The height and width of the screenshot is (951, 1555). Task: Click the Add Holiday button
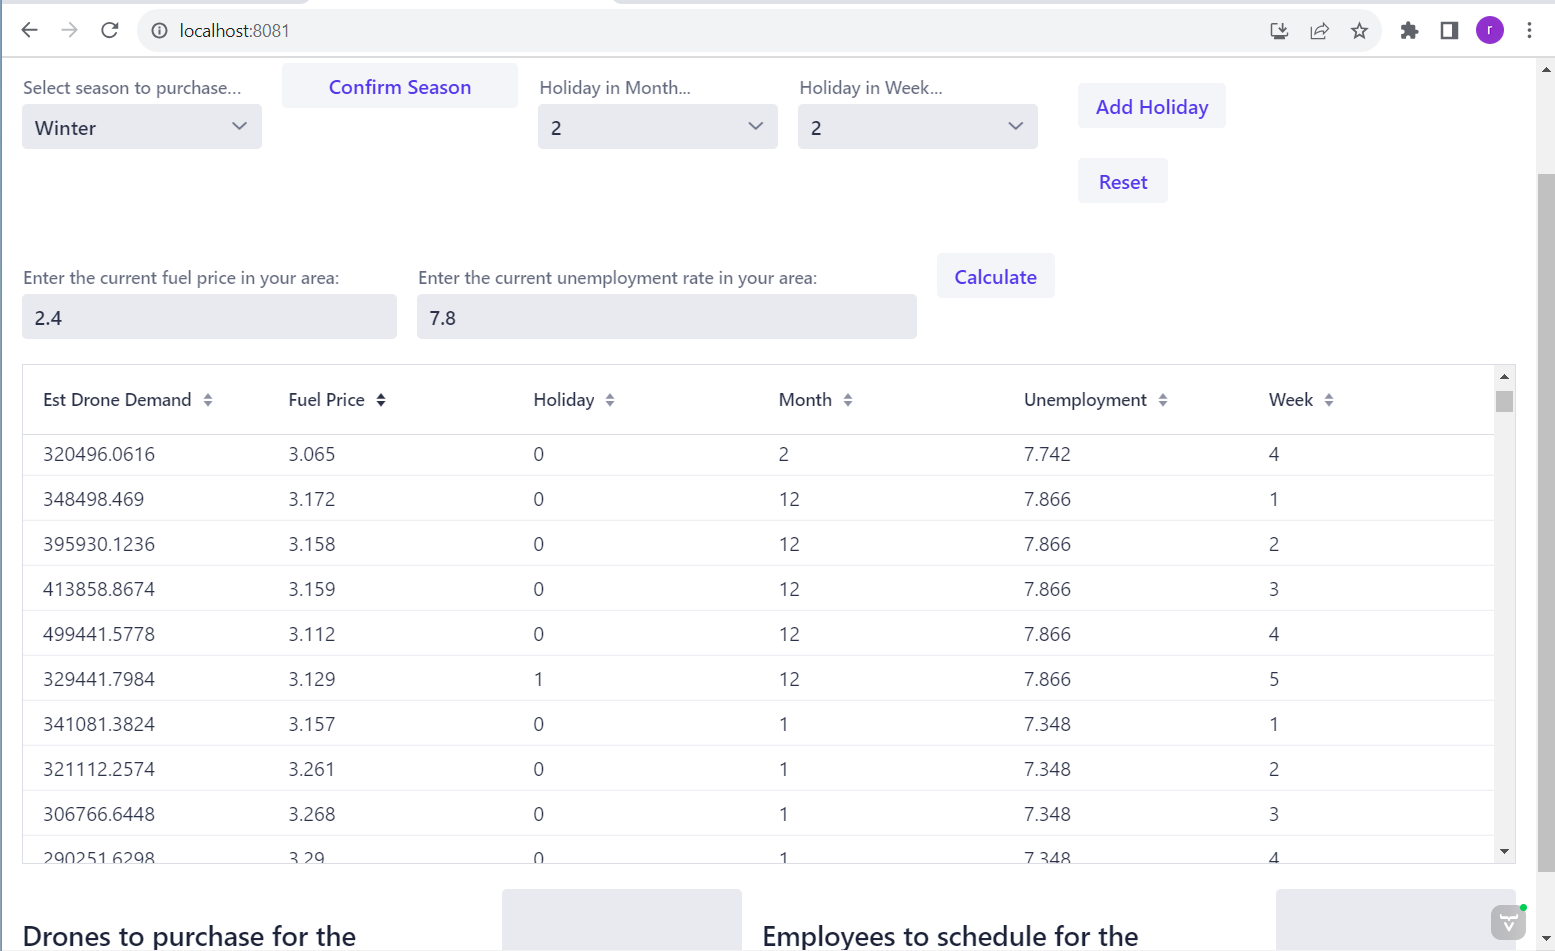click(1151, 107)
